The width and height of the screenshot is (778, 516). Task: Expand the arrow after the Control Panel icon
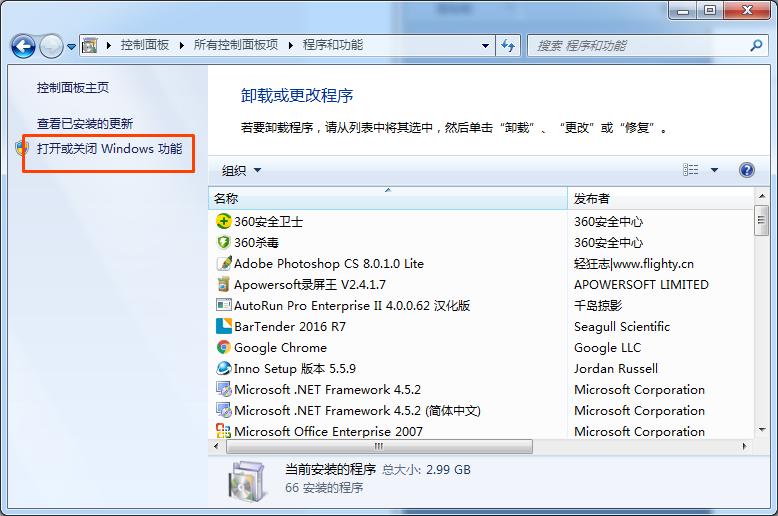[x=109, y=46]
